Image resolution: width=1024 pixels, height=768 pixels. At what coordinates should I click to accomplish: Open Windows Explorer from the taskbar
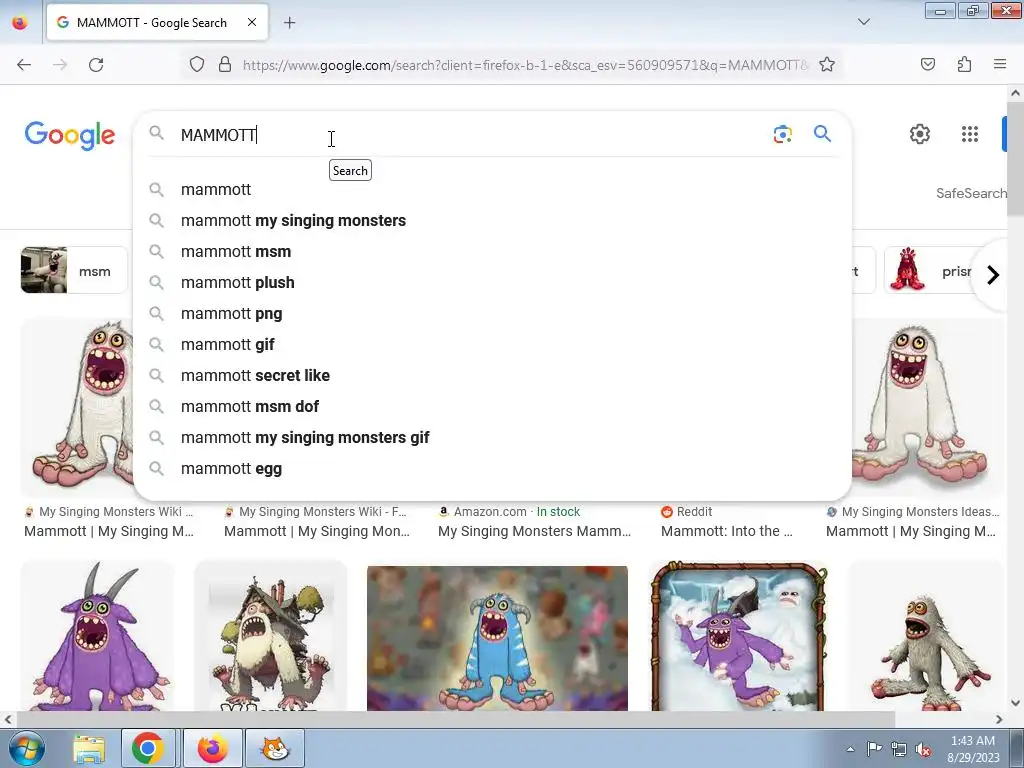(x=89, y=748)
